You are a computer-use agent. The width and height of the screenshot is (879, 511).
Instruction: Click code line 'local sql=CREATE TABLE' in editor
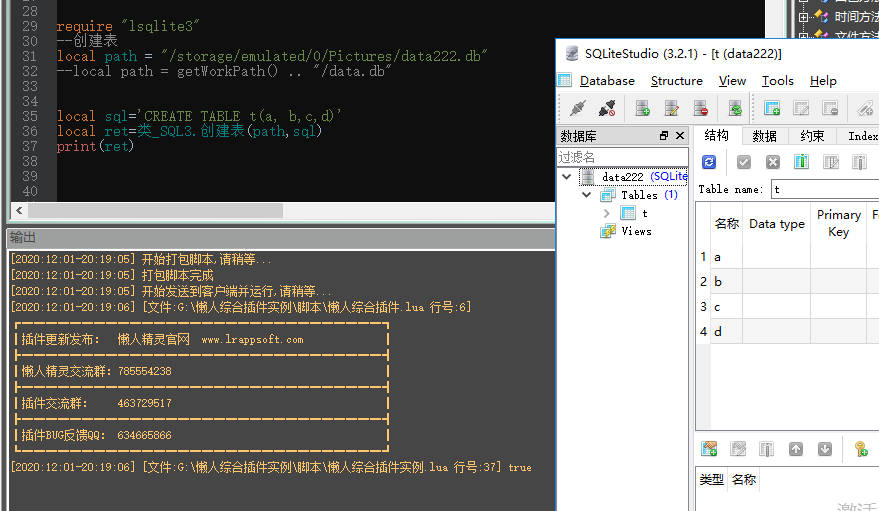[199, 116]
